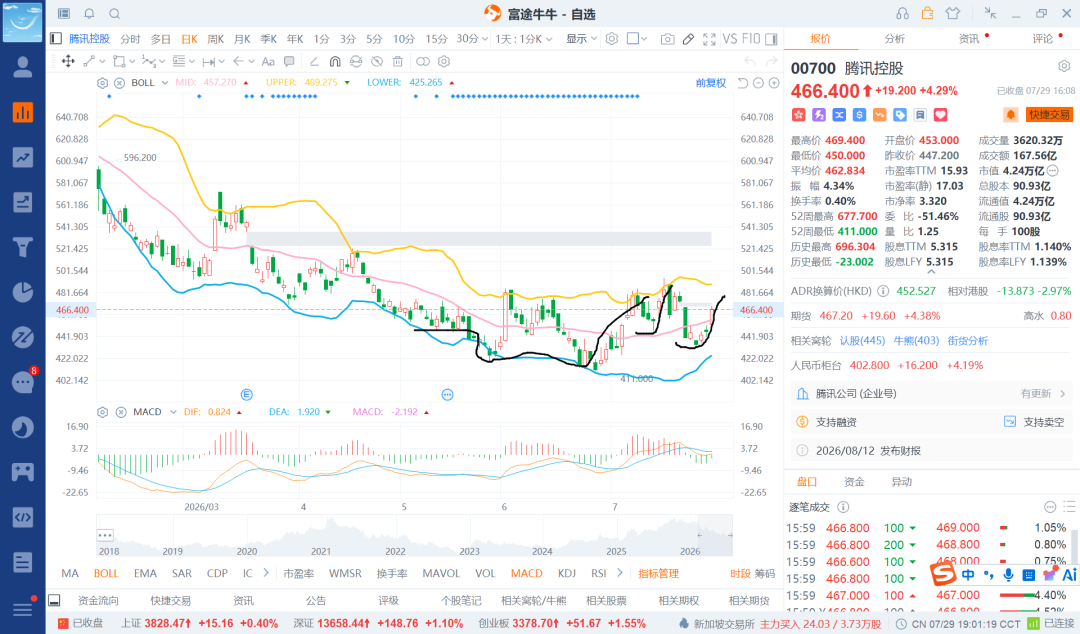Open user profile in left sidebar

(x=23, y=67)
